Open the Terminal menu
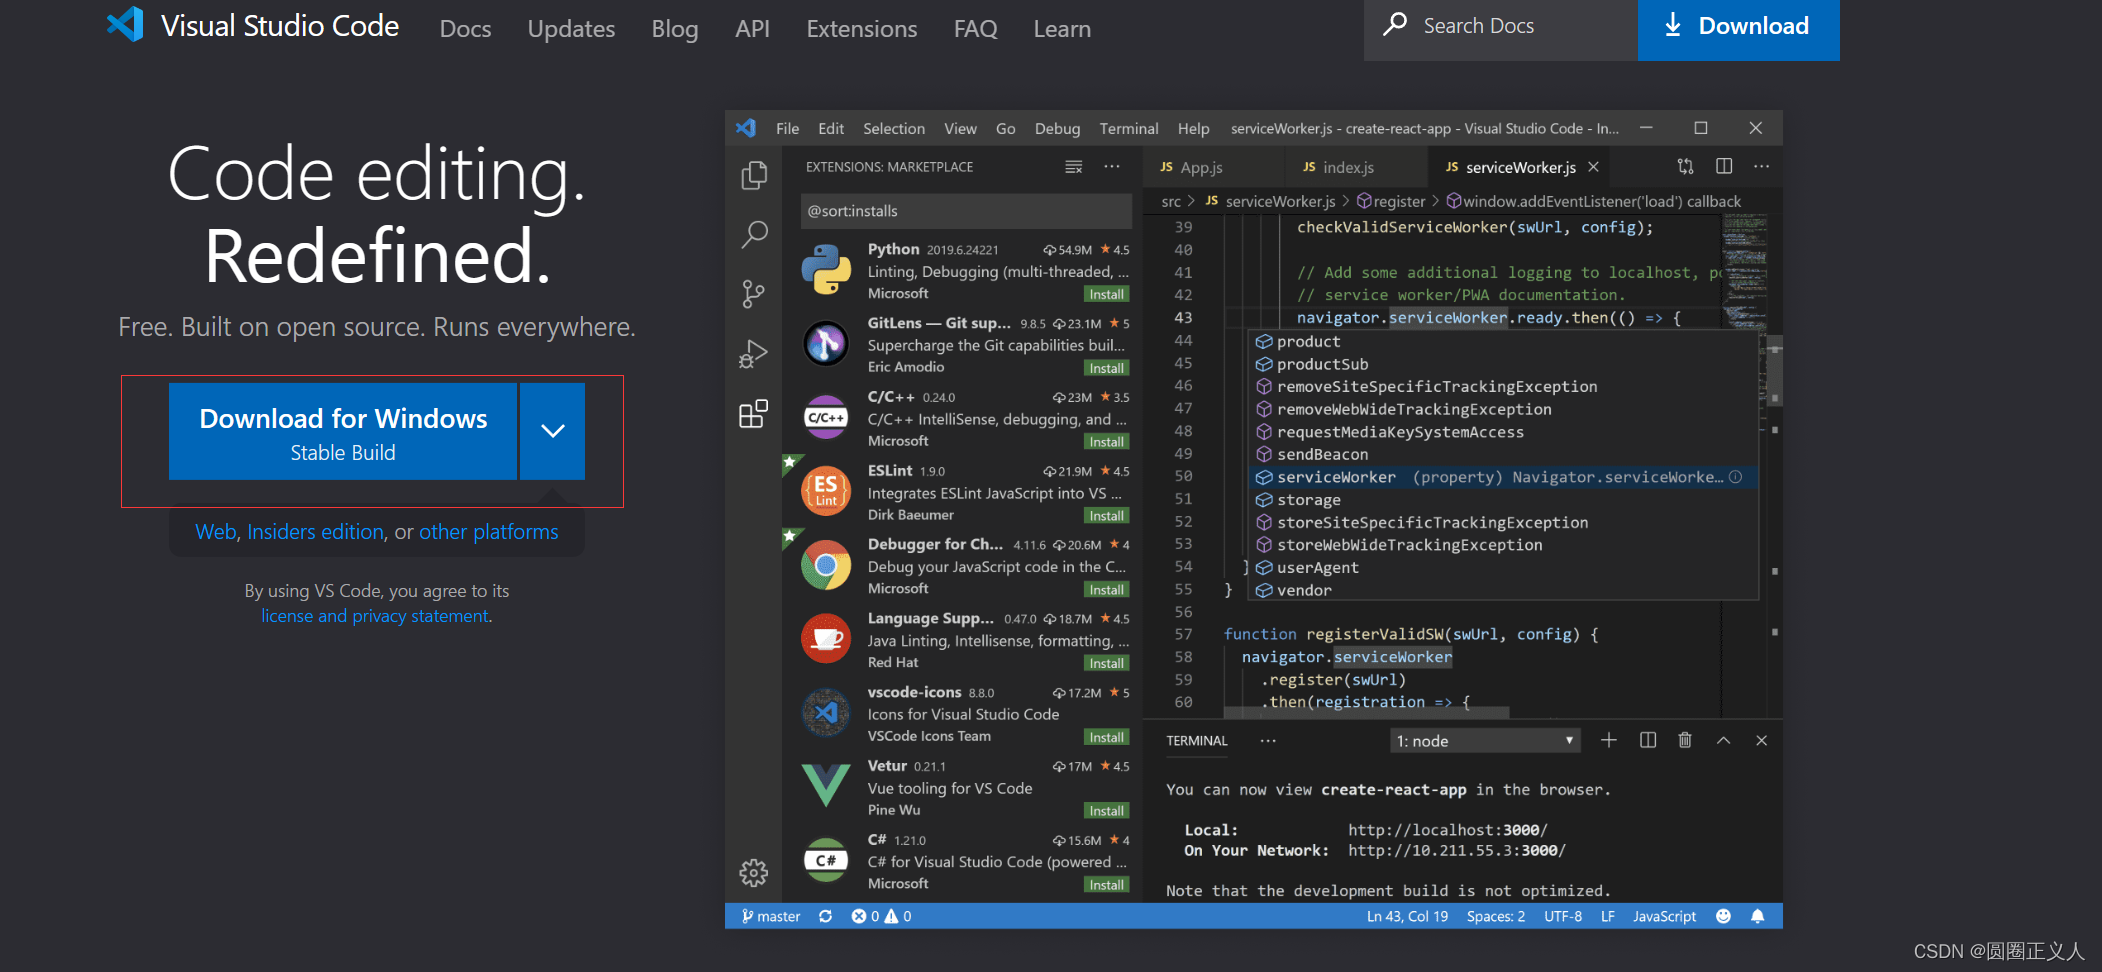 tap(1129, 128)
